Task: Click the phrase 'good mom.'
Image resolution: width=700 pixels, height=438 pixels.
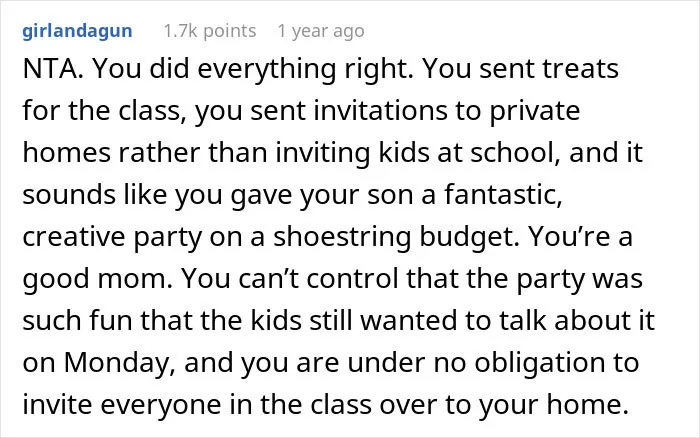Action: click(97, 279)
